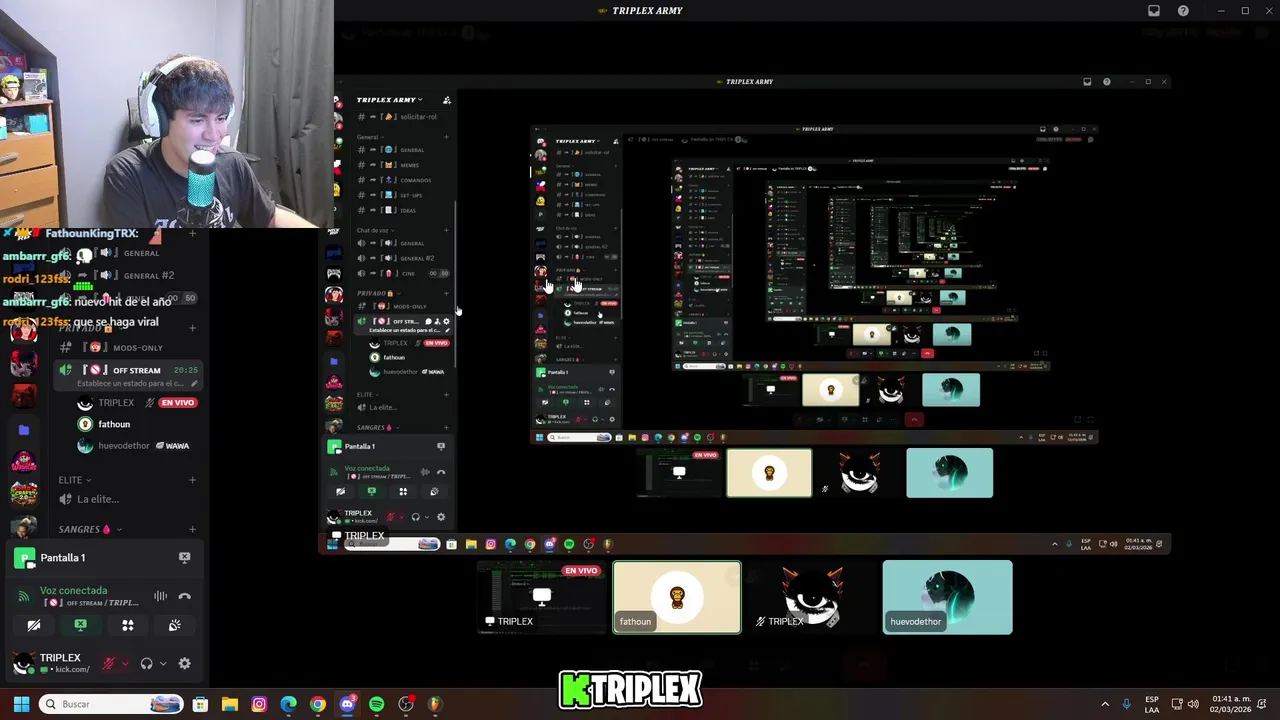Open soundboard in enlarged voice panel
Screen dimensions: 1280x720
(x=174, y=625)
